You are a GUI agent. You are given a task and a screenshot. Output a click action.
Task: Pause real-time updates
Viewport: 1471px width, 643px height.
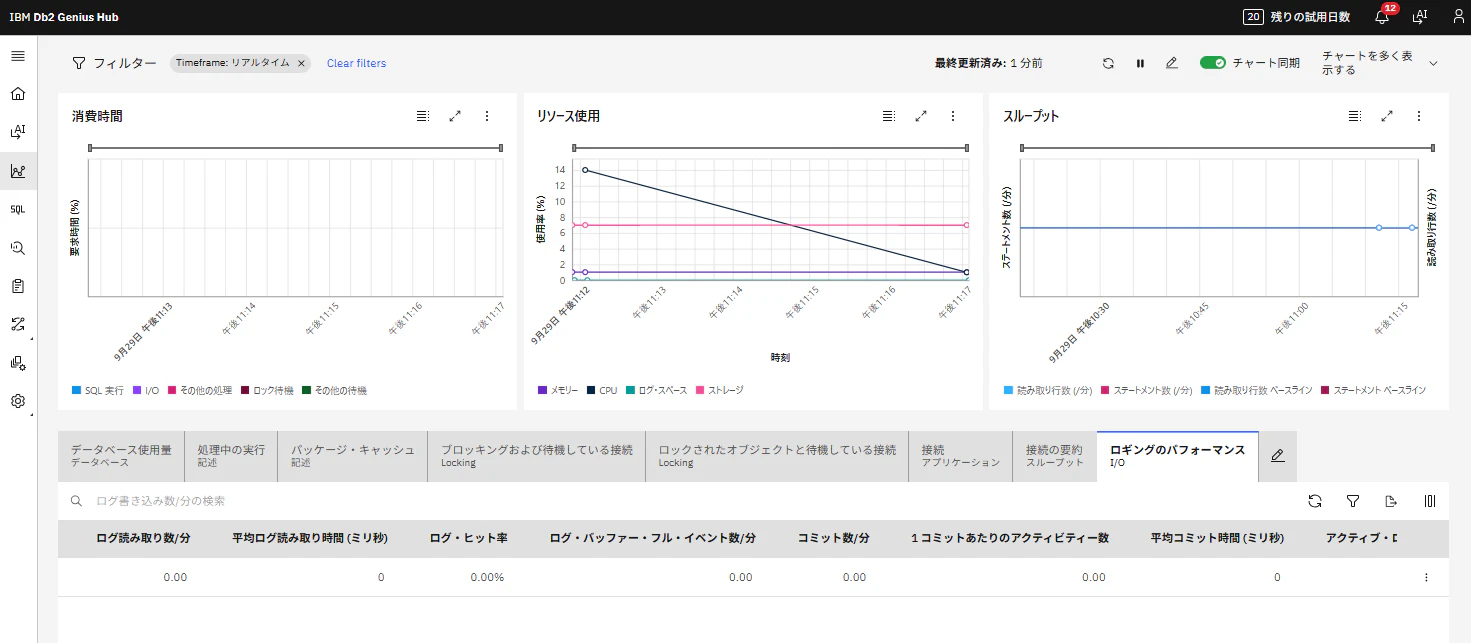click(x=1140, y=63)
